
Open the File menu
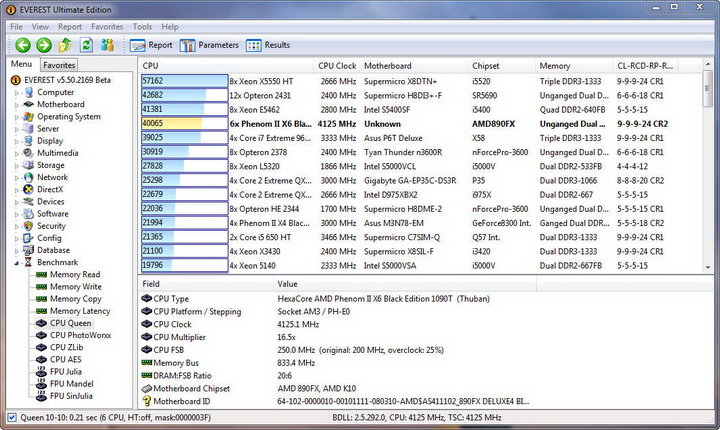(x=17, y=27)
